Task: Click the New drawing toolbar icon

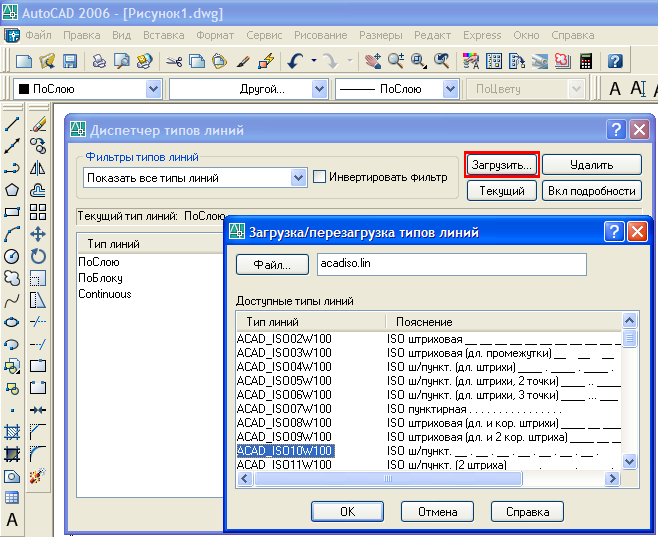Action: [24, 61]
